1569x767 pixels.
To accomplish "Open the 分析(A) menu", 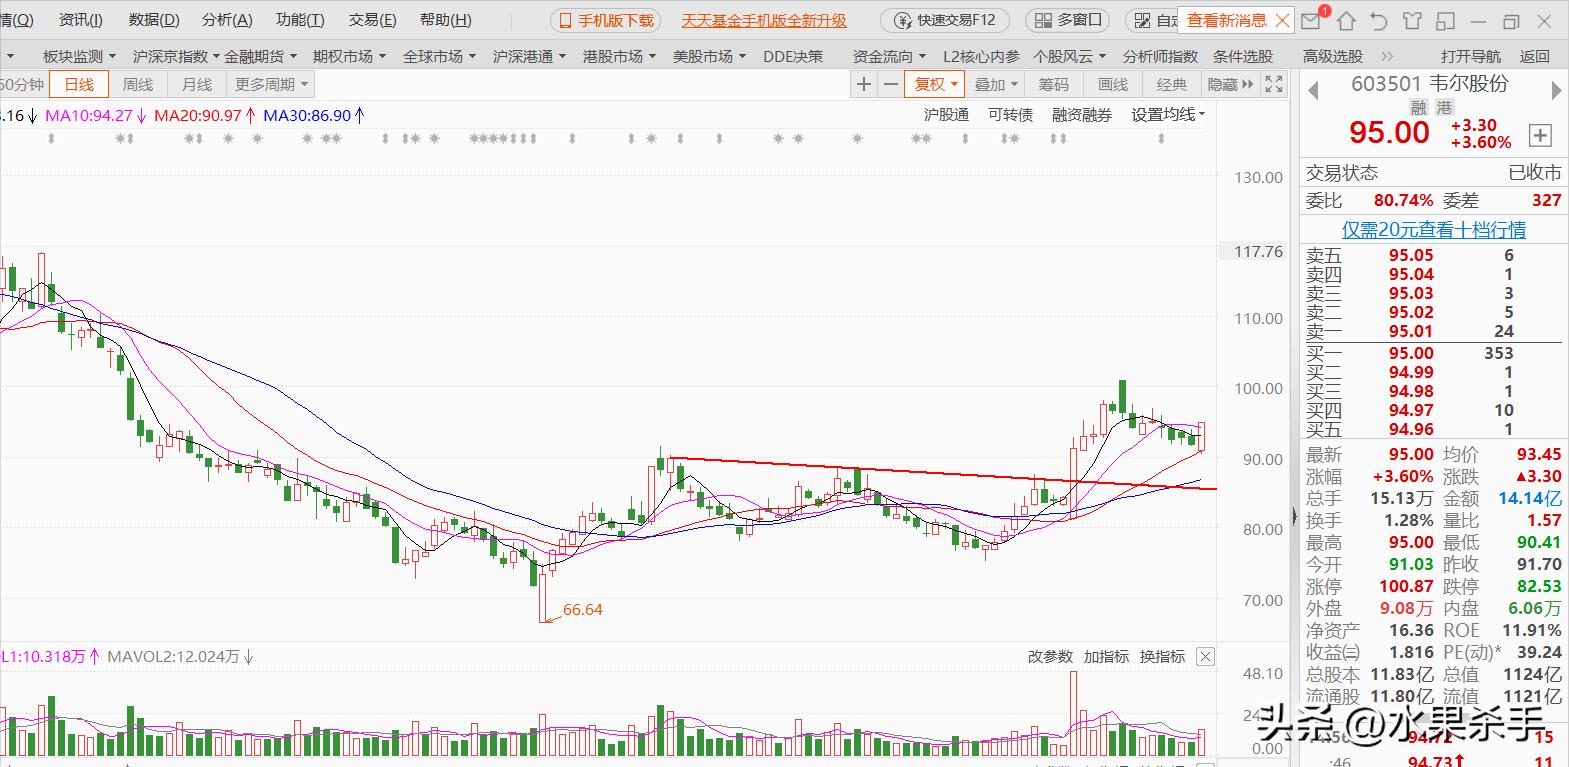I will [x=227, y=20].
